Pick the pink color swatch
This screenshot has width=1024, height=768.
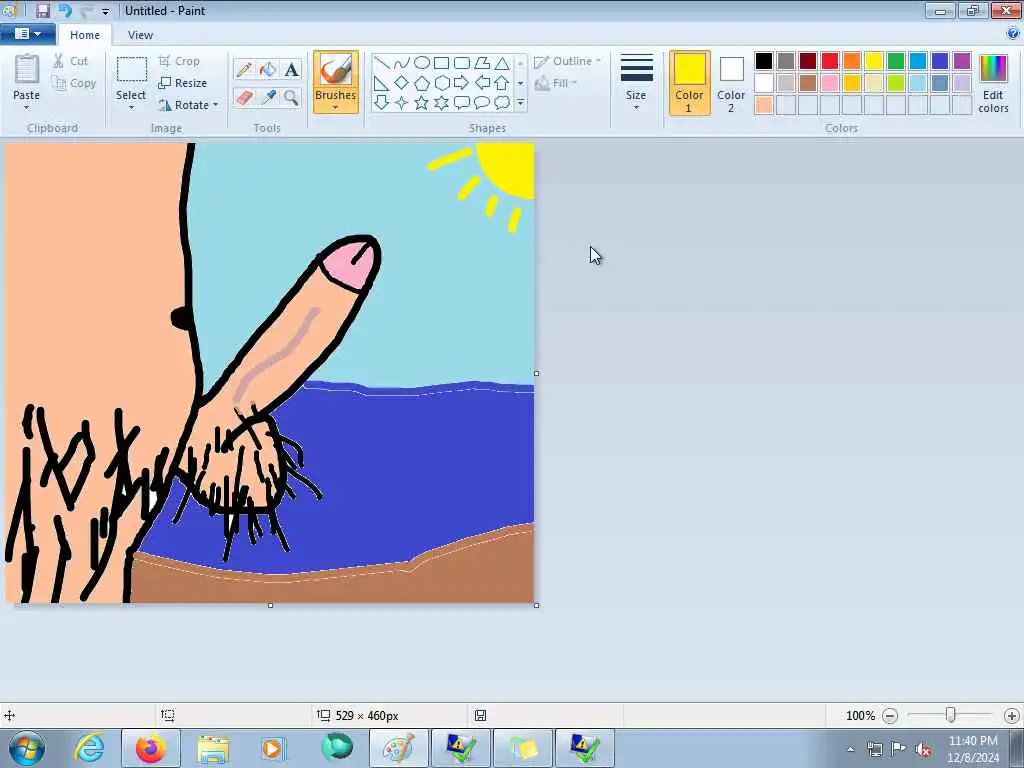tap(830, 83)
